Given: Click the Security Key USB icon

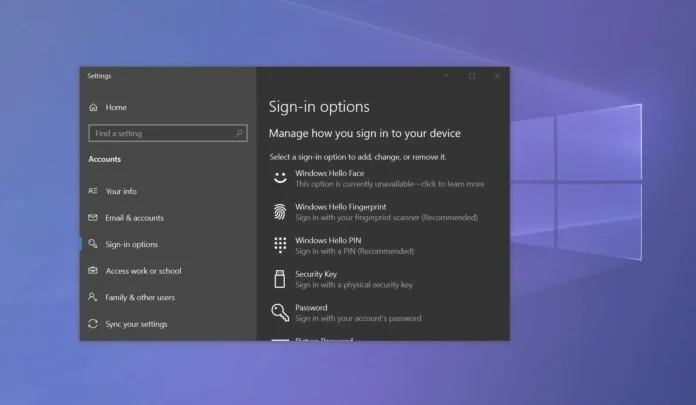Looking at the screenshot, I should [279, 279].
